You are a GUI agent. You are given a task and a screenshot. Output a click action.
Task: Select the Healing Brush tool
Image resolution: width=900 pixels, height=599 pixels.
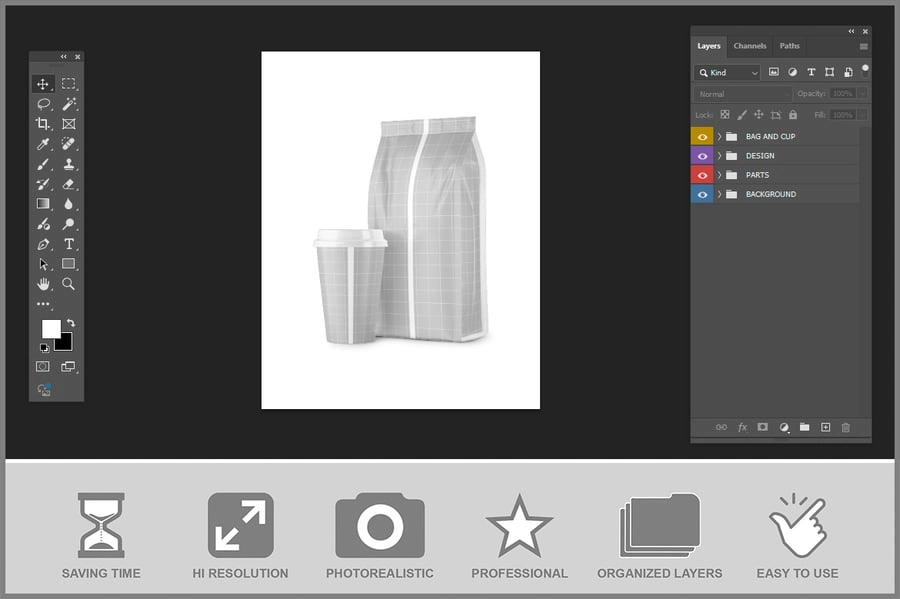68,143
